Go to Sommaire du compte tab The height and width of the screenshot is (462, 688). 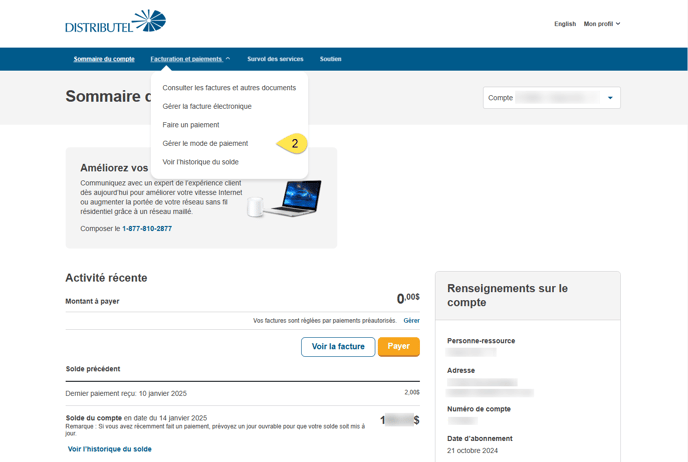(x=104, y=59)
